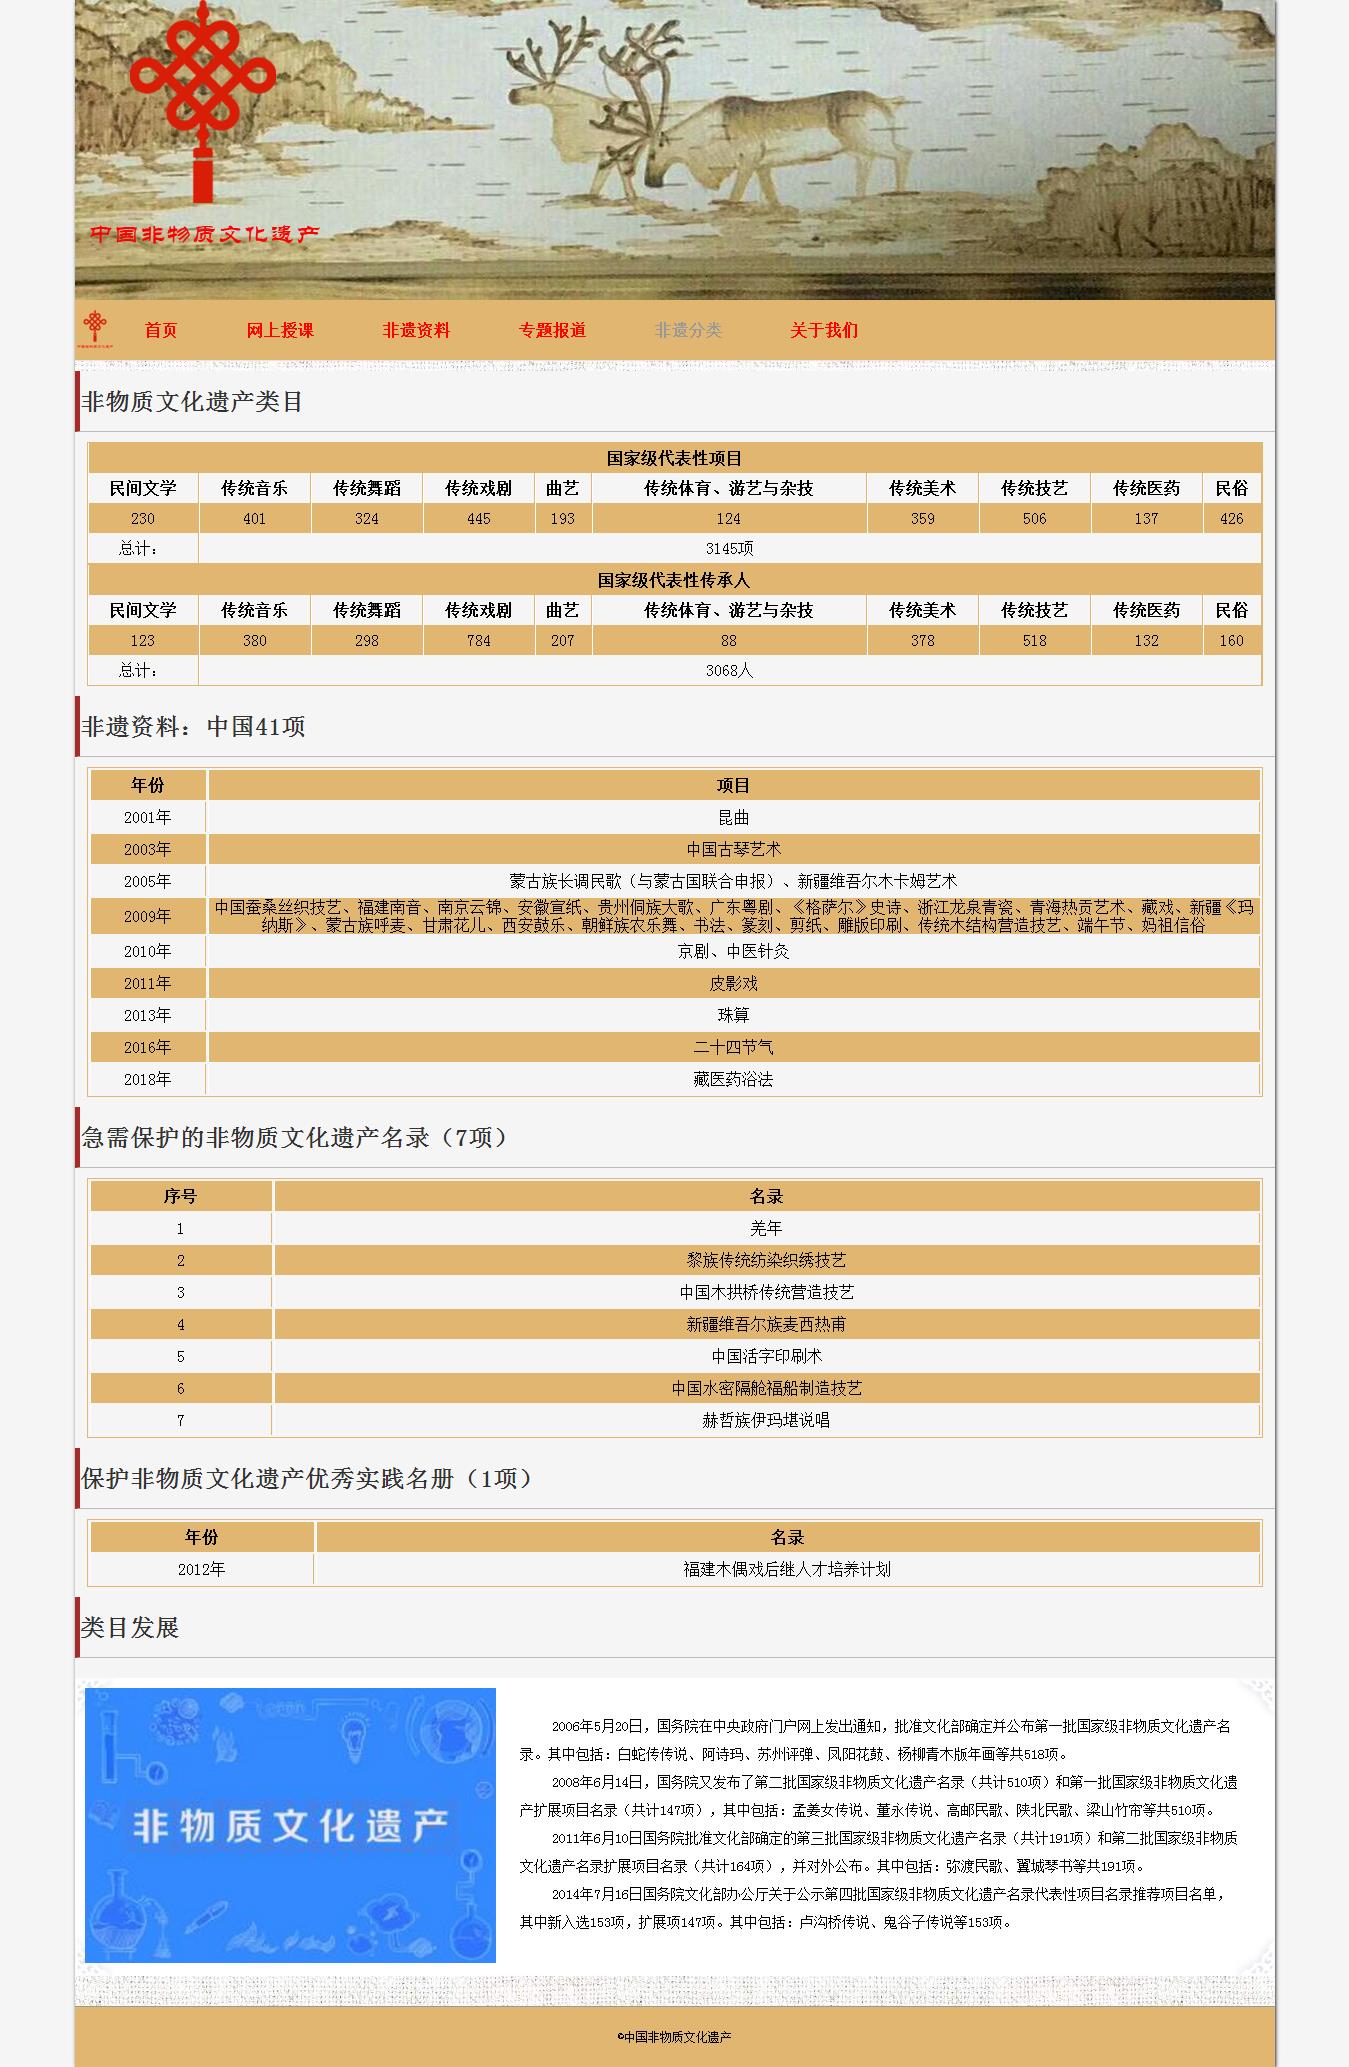This screenshot has height=2067, width=1349.
Task: Go to 网上授课 page
Action: tap(280, 330)
